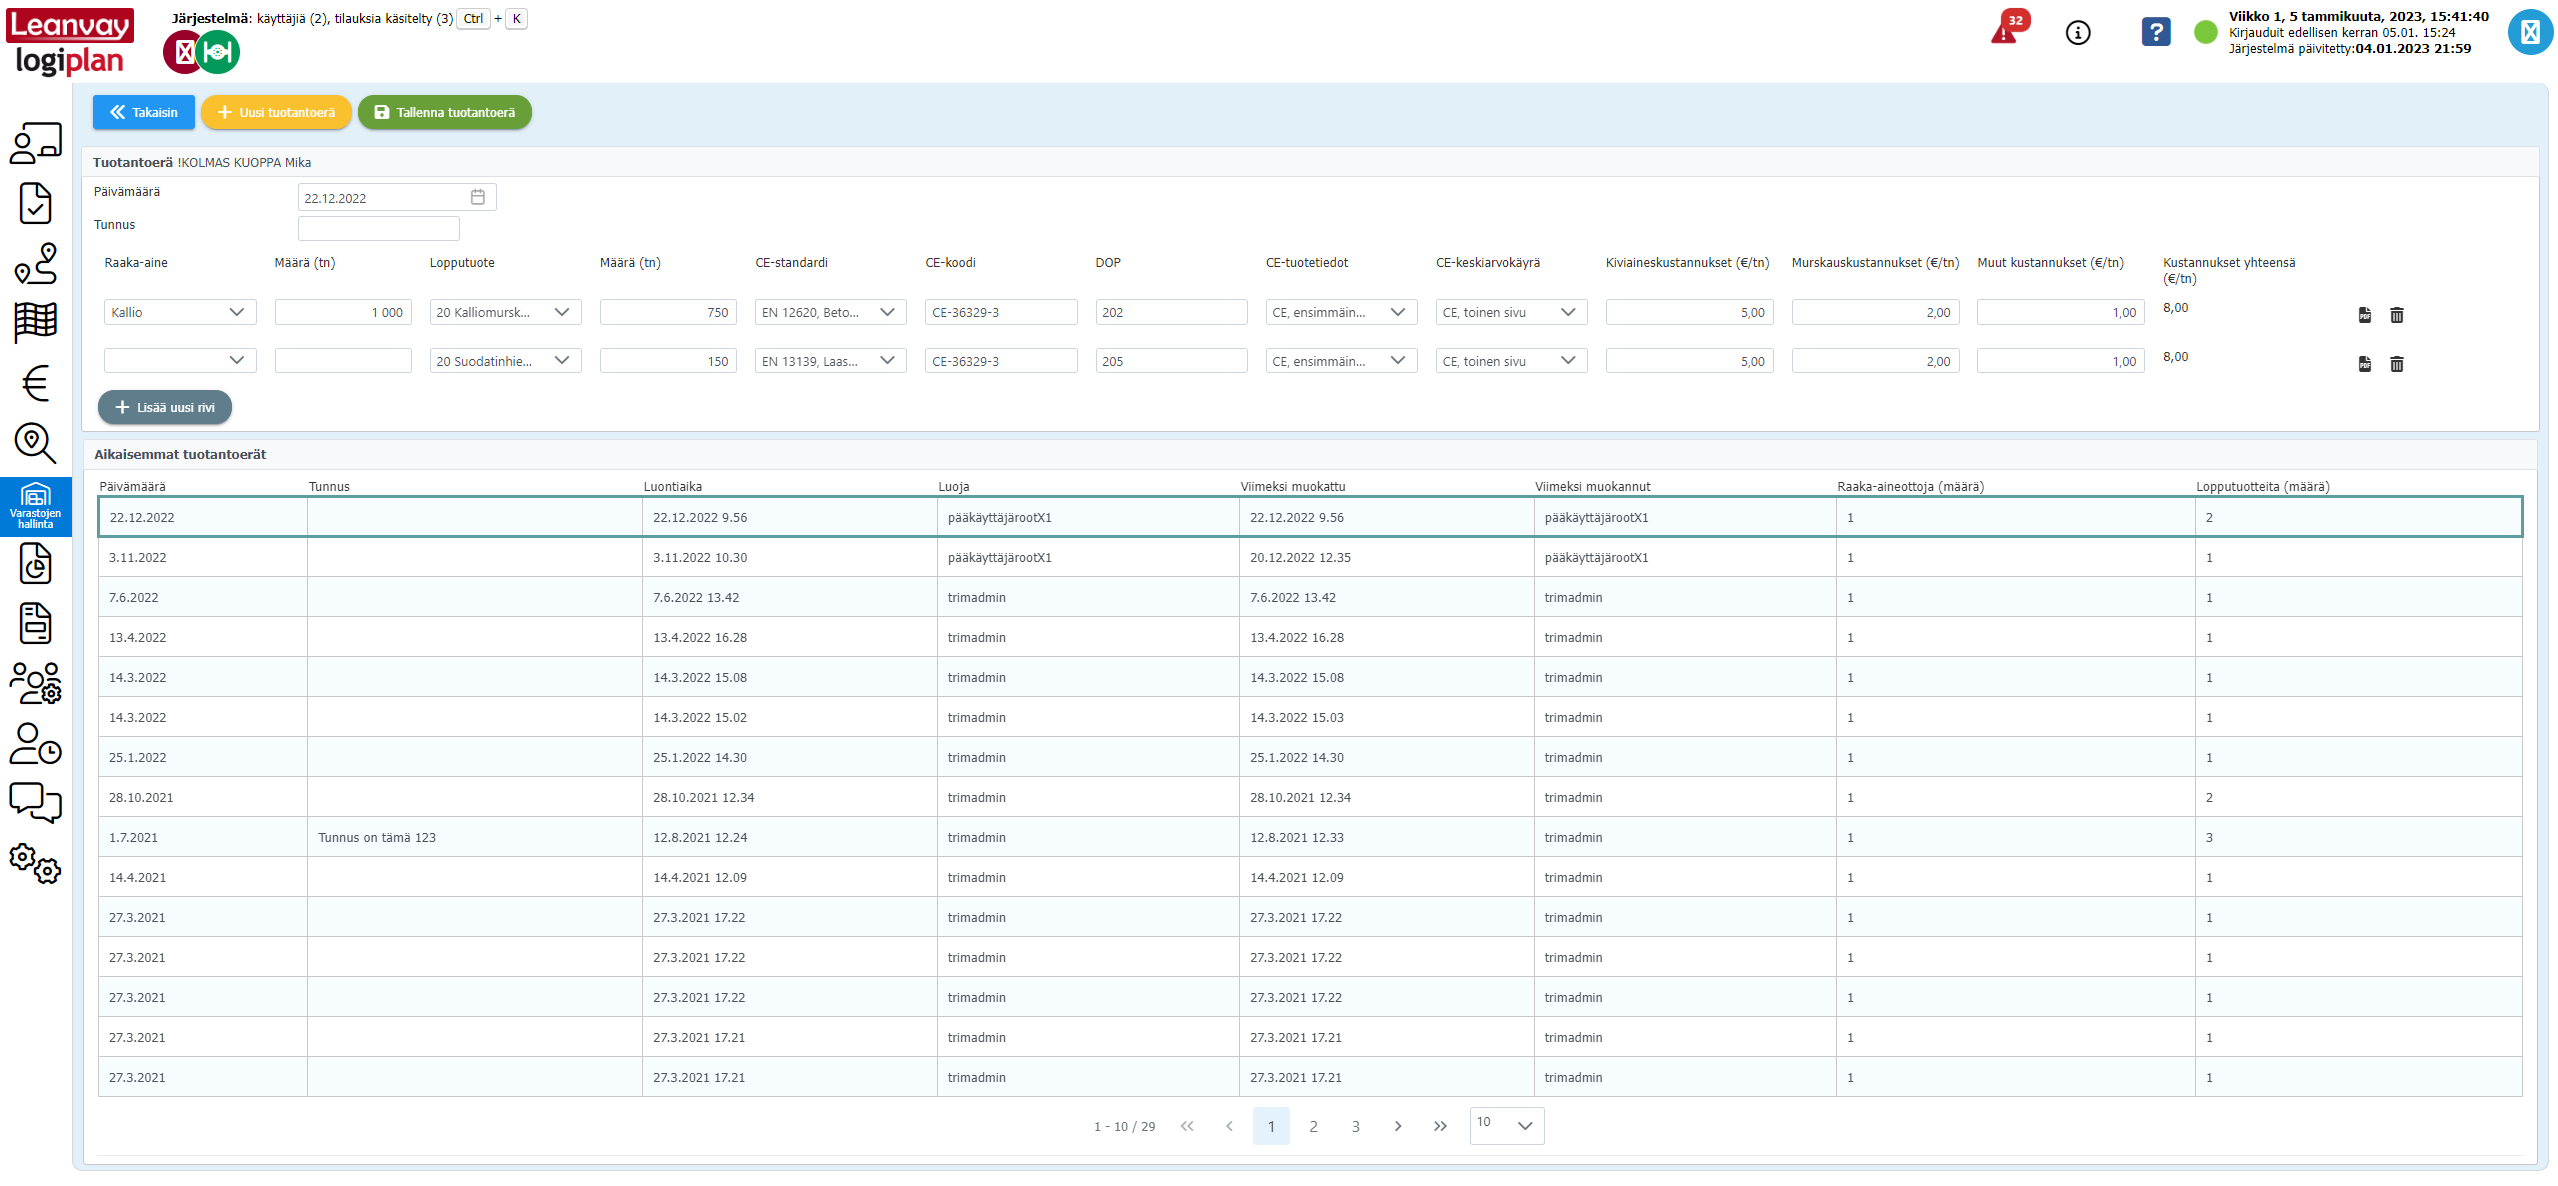Open the 20 Kalliomursk product dropdown
Screen dimensions: 2558x1186
click(x=505, y=312)
